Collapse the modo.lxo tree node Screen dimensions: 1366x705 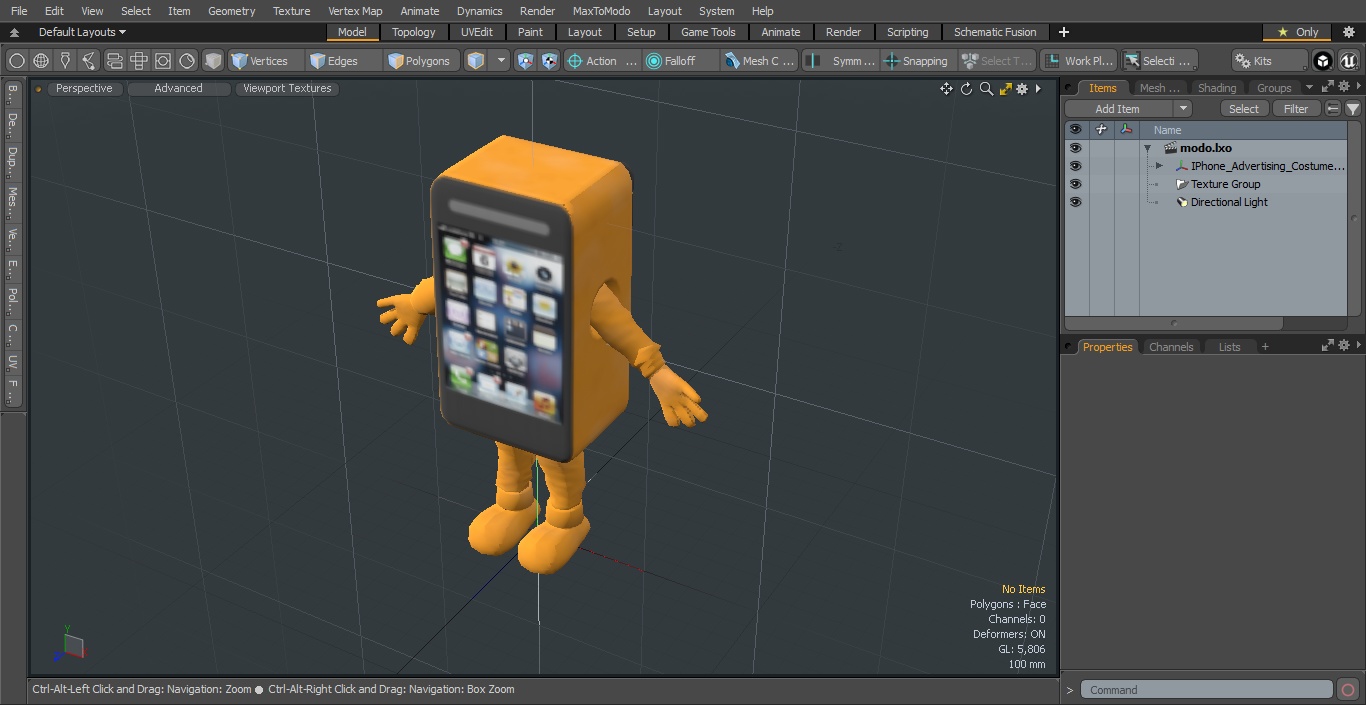[x=1148, y=148]
